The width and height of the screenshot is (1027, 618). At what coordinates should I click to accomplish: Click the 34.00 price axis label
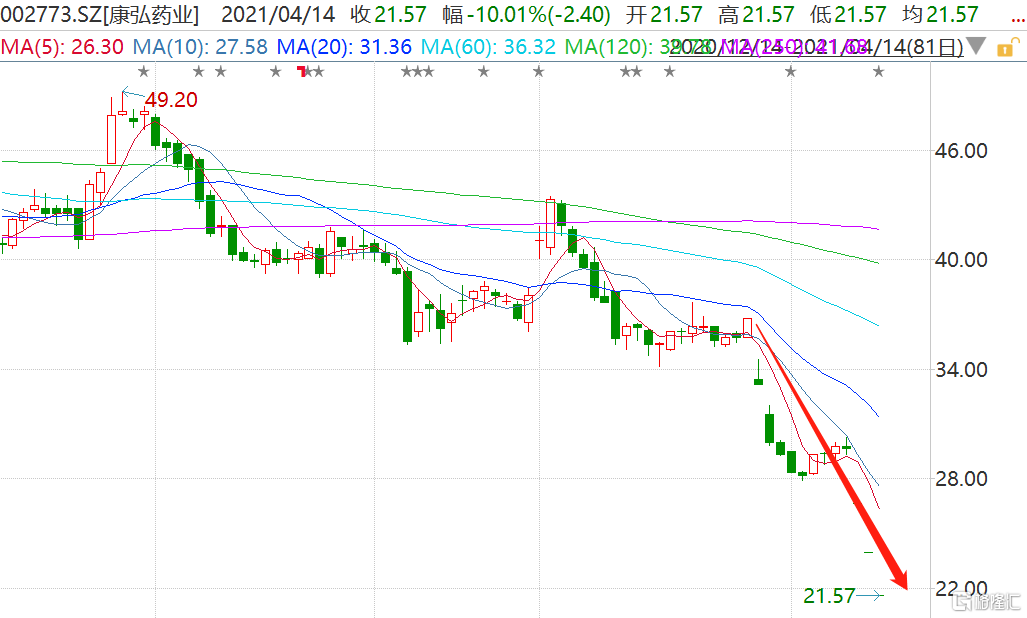(x=961, y=370)
